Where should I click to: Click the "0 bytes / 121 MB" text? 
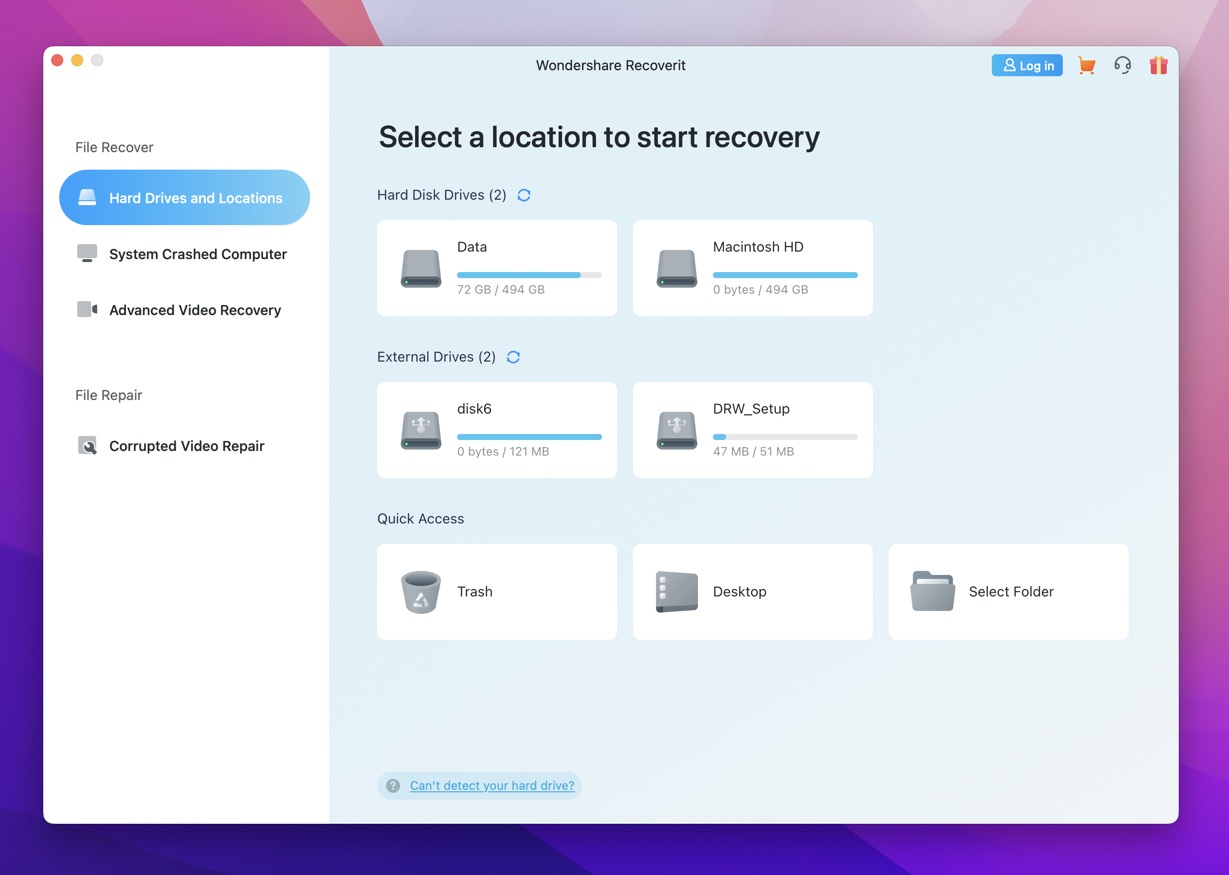click(503, 452)
